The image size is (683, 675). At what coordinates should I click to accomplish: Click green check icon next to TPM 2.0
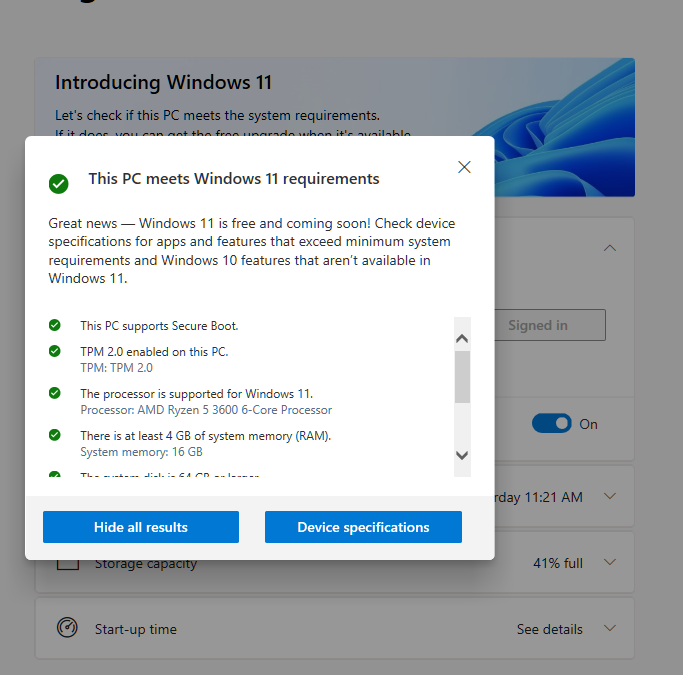[x=54, y=351]
